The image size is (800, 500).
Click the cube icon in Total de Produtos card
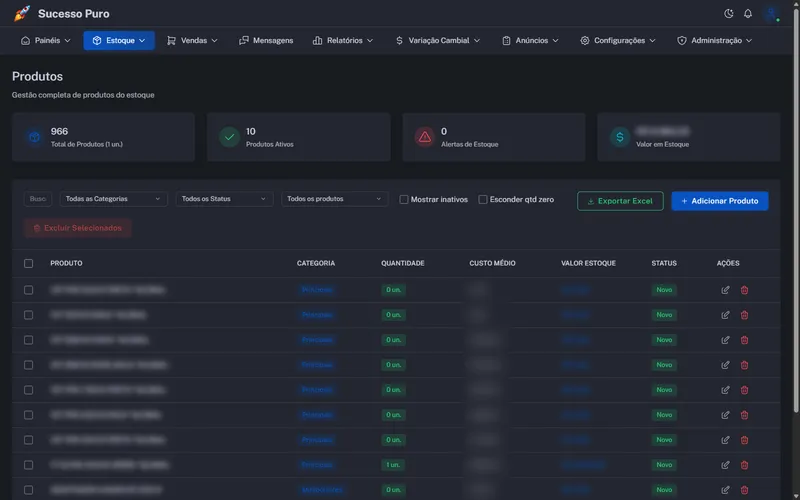(34, 137)
